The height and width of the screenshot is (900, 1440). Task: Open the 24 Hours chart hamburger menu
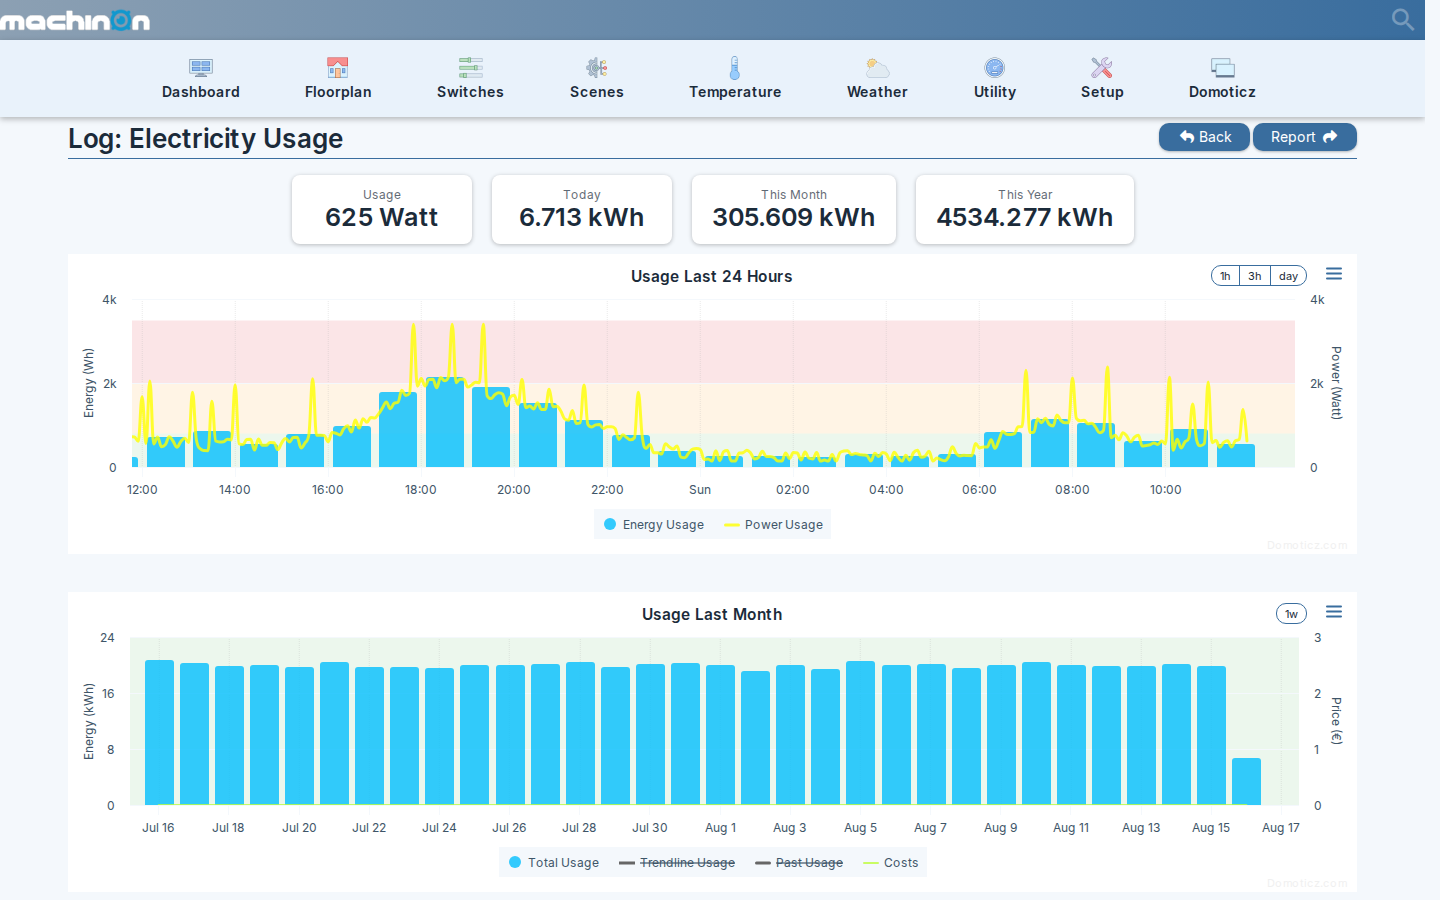click(1334, 274)
